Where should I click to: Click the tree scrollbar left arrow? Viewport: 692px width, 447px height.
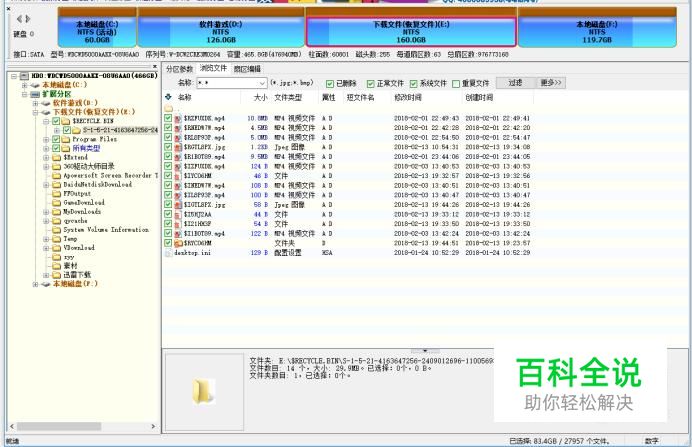click(x=12, y=426)
